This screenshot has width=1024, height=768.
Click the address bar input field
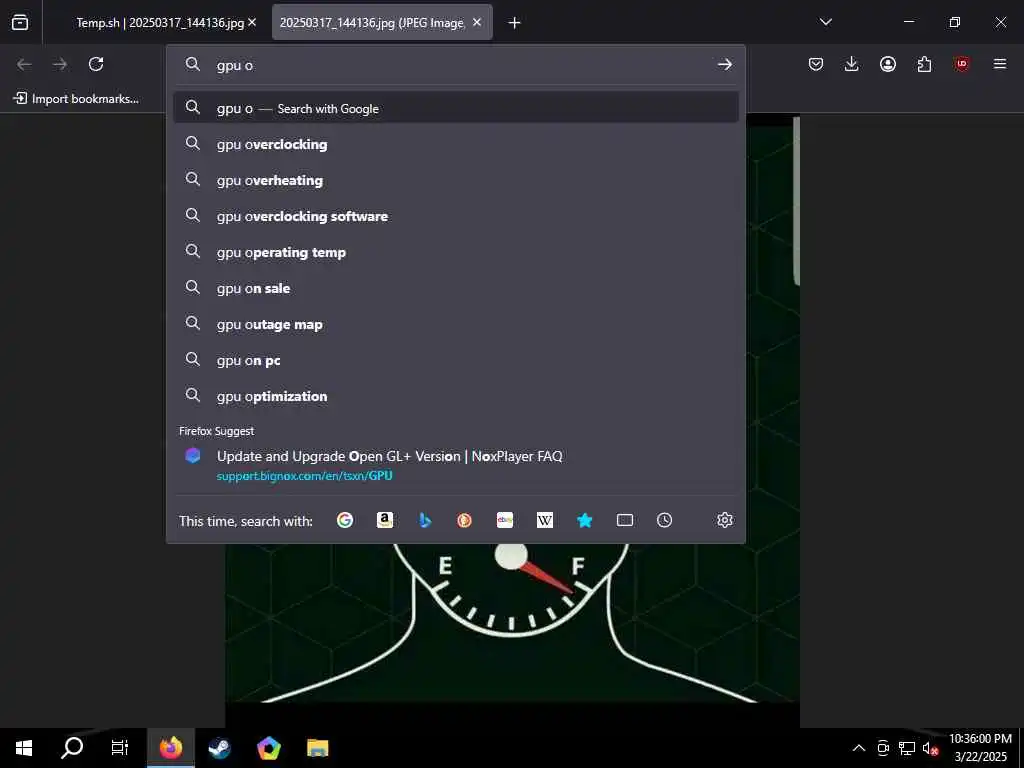(x=455, y=65)
